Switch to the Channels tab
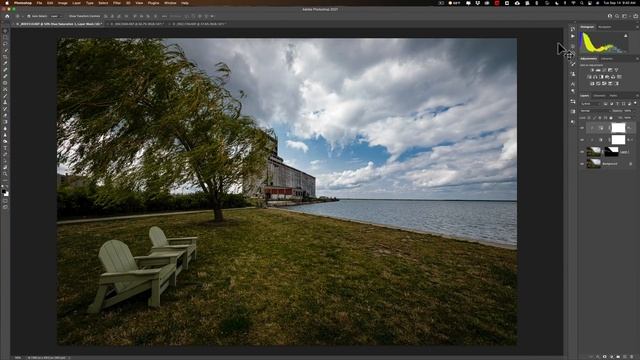 tap(599, 96)
